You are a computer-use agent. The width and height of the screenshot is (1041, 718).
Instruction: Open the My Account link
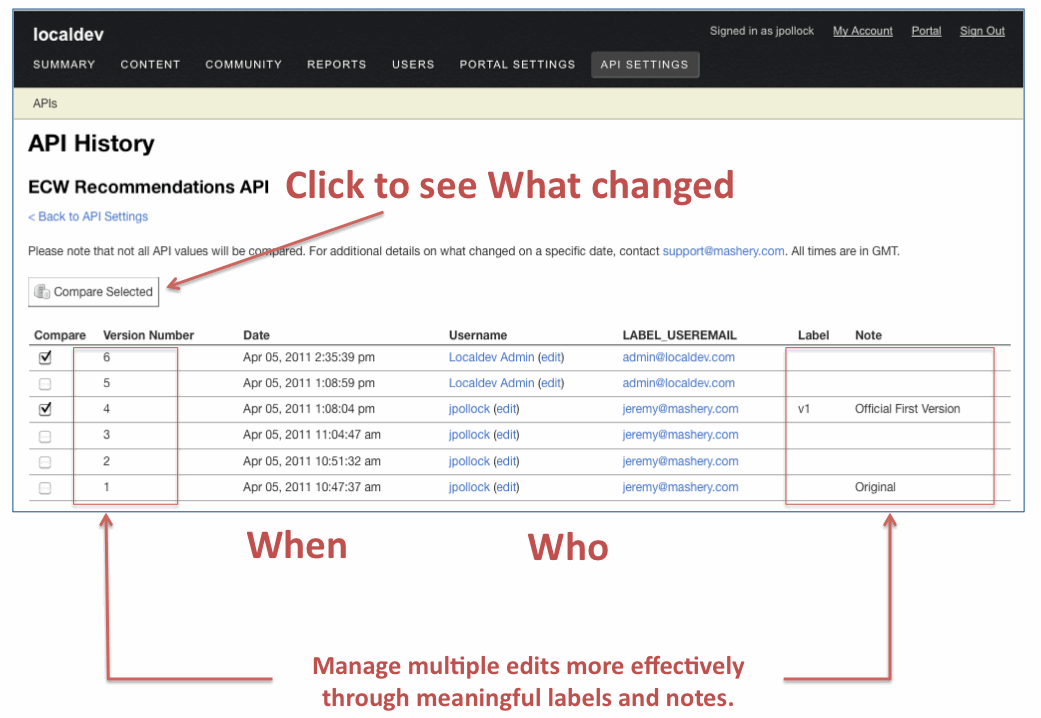point(862,31)
